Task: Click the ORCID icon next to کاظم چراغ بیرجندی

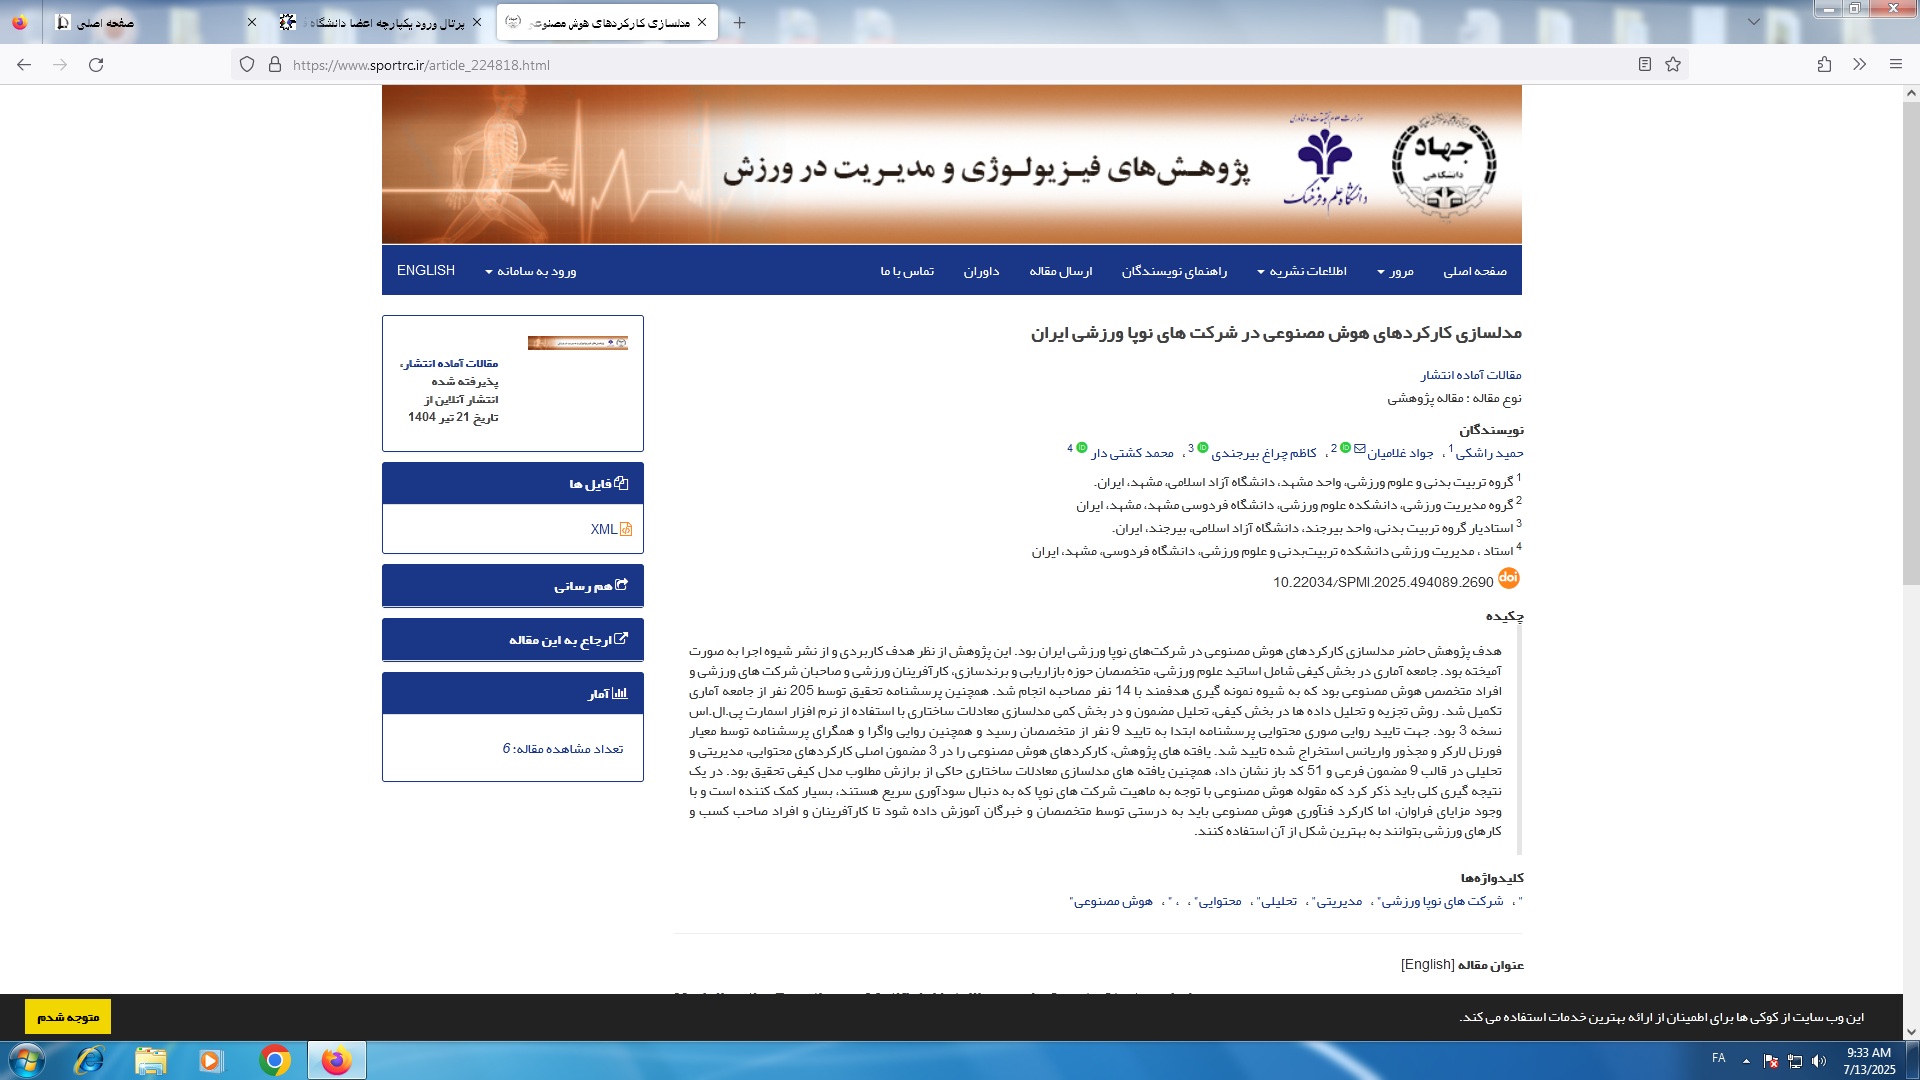Action: (x=1203, y=448)
